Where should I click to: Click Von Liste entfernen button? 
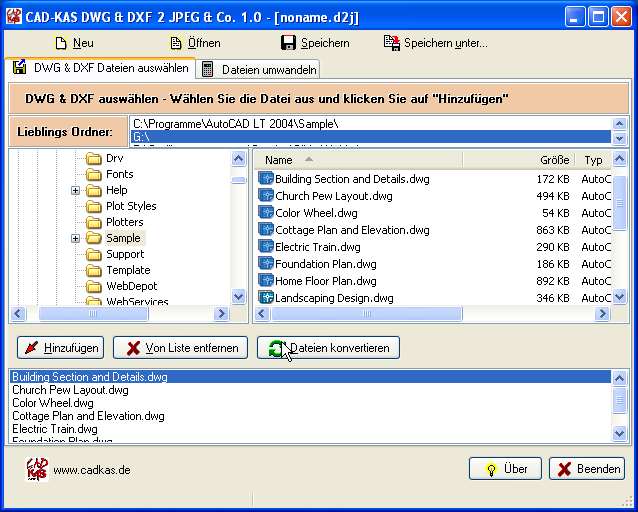pyautogui.click(x=181, y=348)
